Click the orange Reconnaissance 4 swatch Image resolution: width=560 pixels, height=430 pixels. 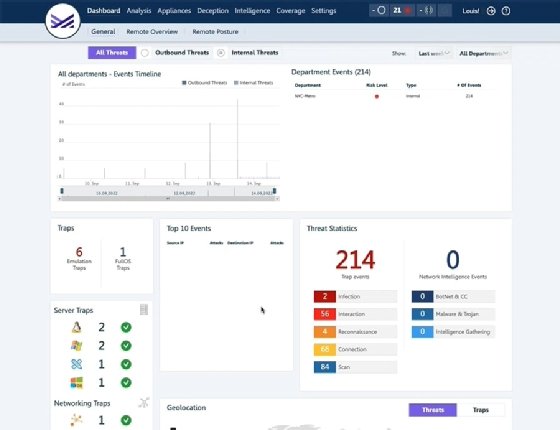325,332
